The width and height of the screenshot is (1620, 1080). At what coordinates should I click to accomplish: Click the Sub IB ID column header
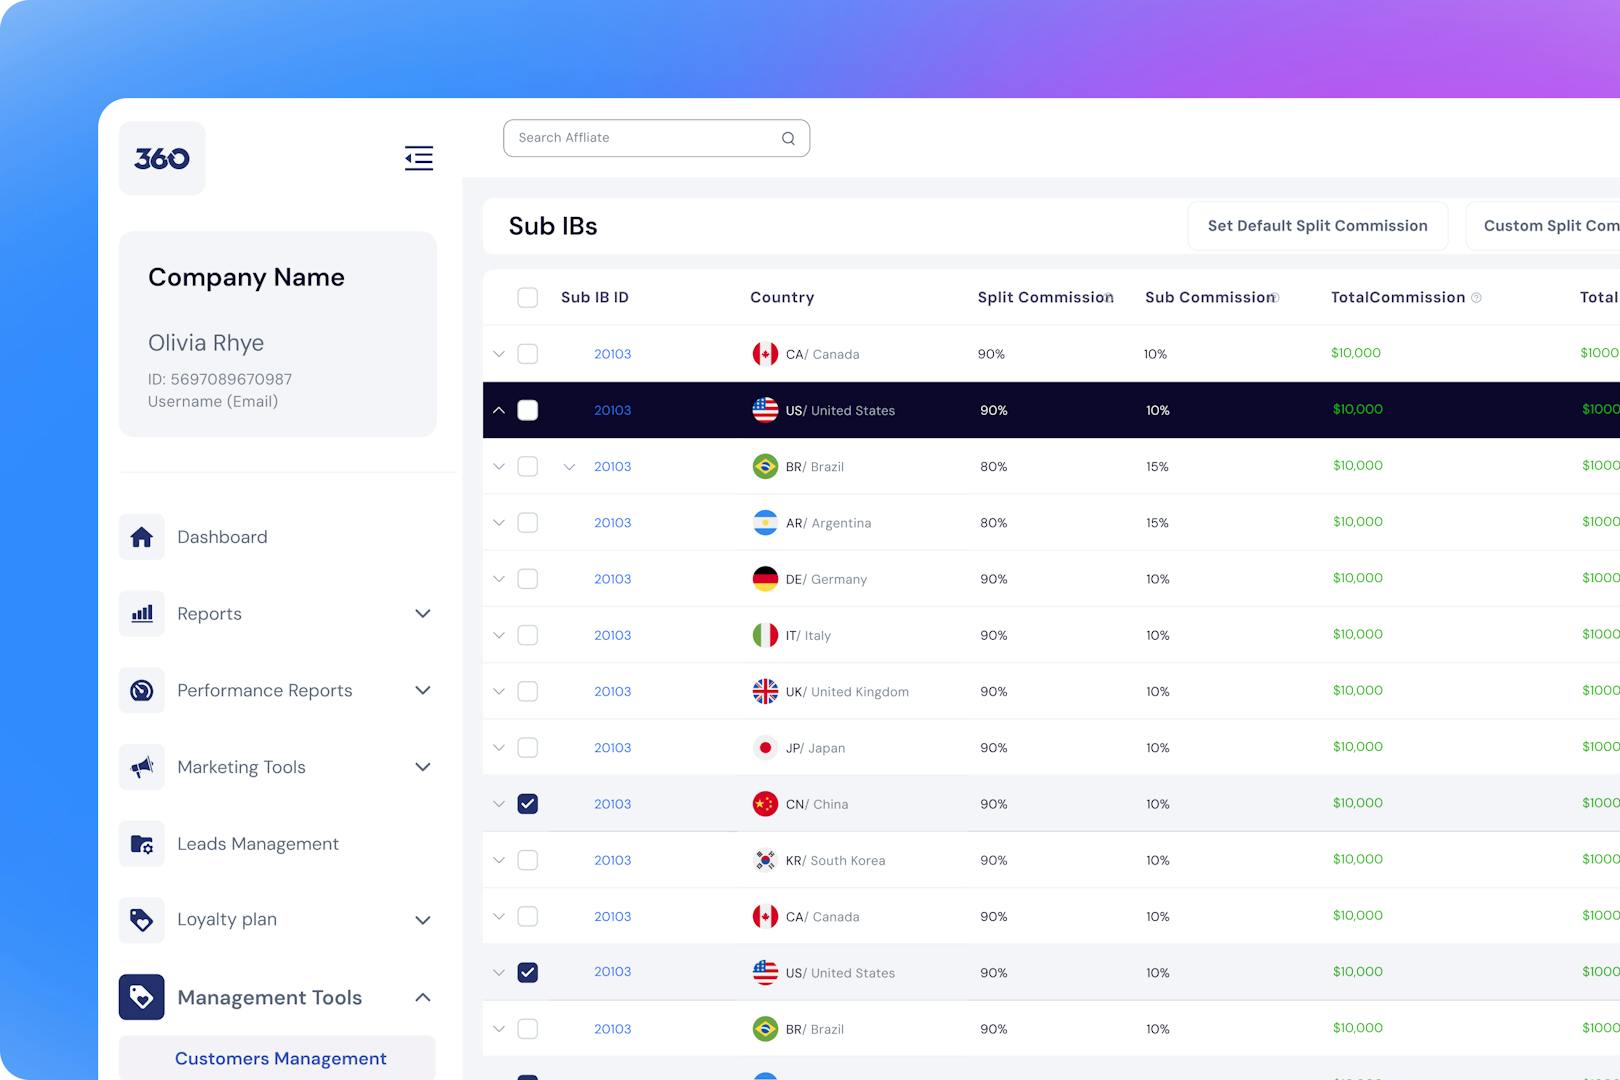(595, 297)
